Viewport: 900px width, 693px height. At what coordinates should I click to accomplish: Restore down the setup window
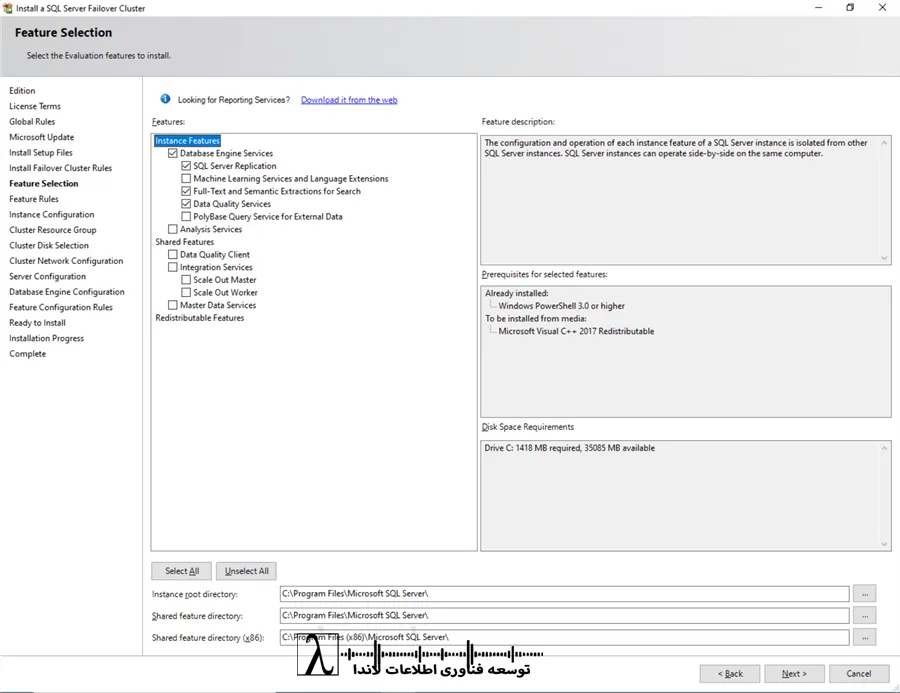tap(850, 7)
